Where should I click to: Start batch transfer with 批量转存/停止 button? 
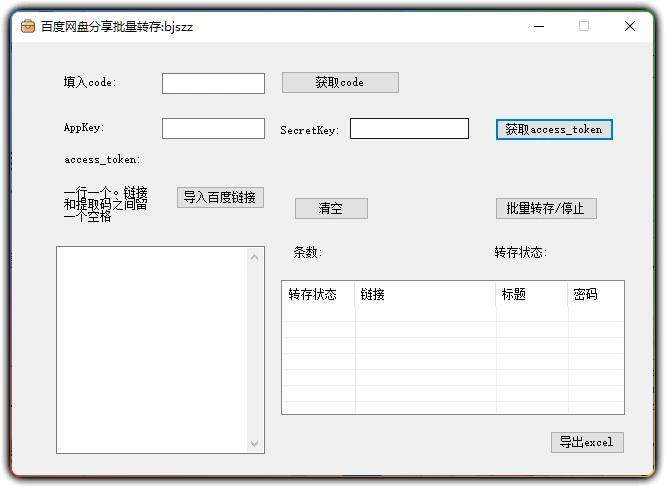point(546,208)
